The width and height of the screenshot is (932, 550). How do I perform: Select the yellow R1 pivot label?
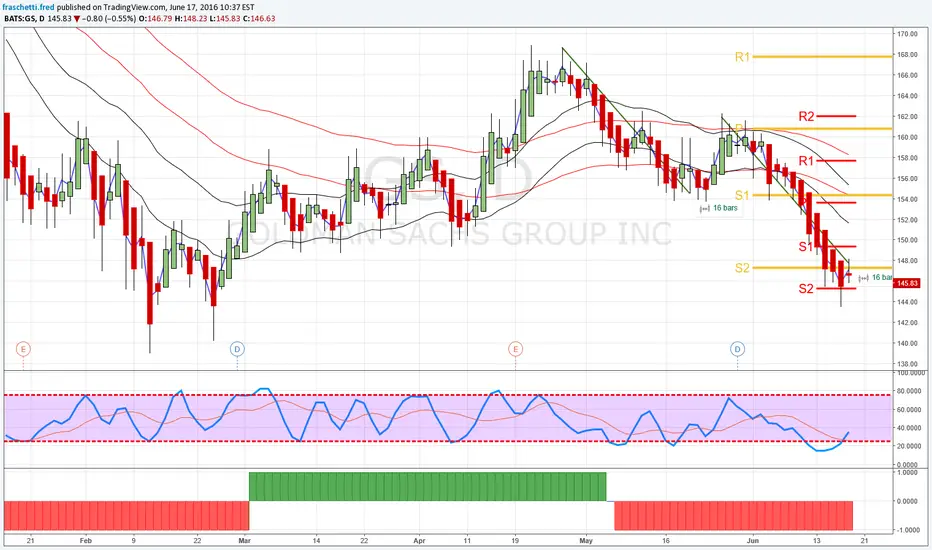[742, 57]
